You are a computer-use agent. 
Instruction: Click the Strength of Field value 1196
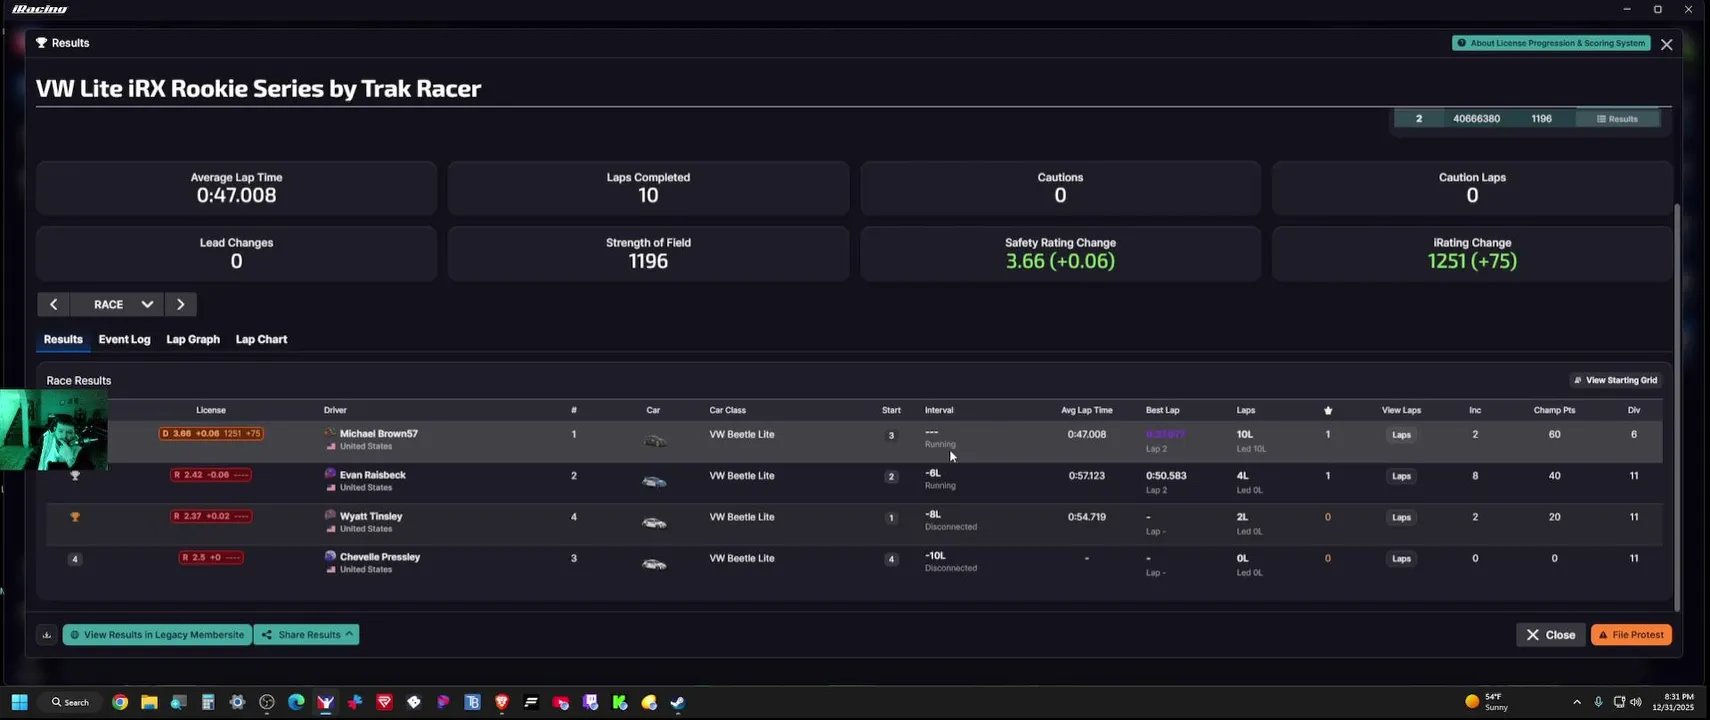(x=648, y=261)
